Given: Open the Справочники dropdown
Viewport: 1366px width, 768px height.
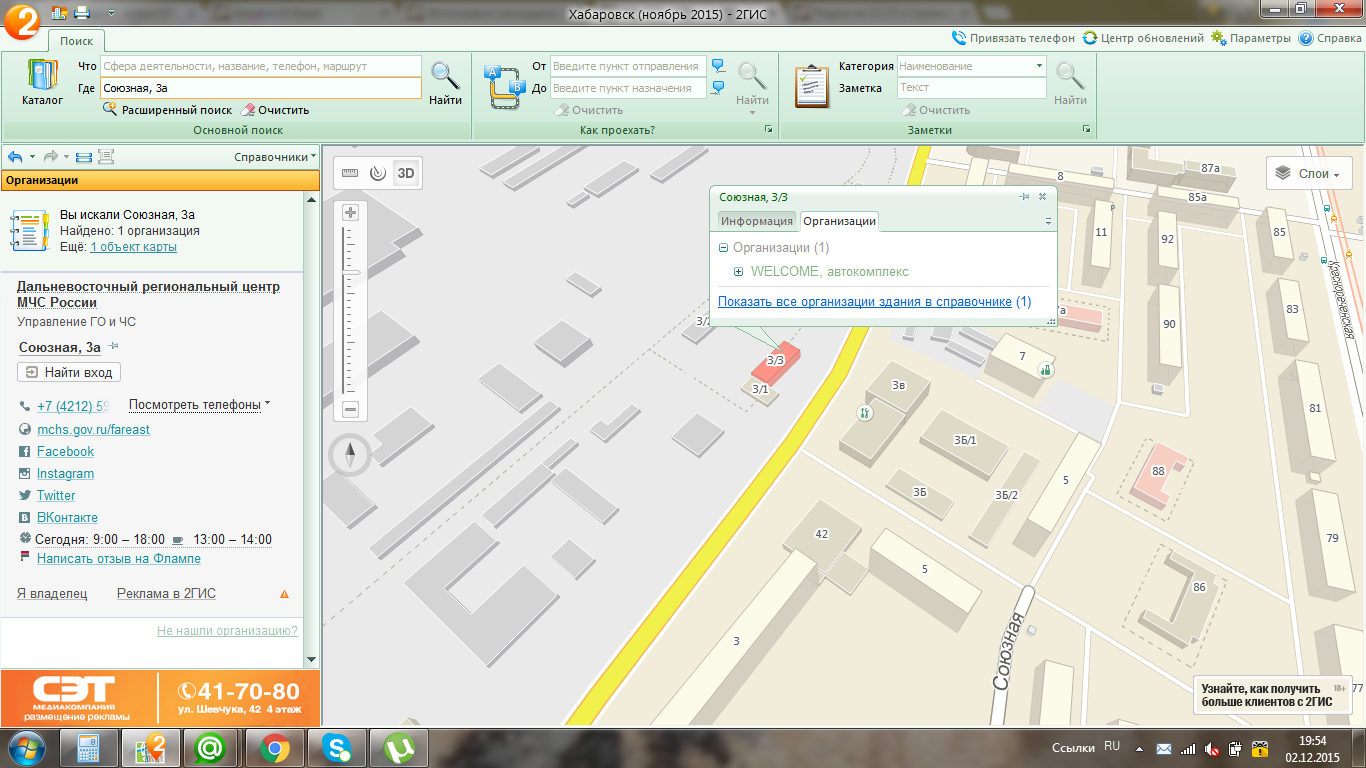Looking at the screenshot, I should click(x=275, y=157).
